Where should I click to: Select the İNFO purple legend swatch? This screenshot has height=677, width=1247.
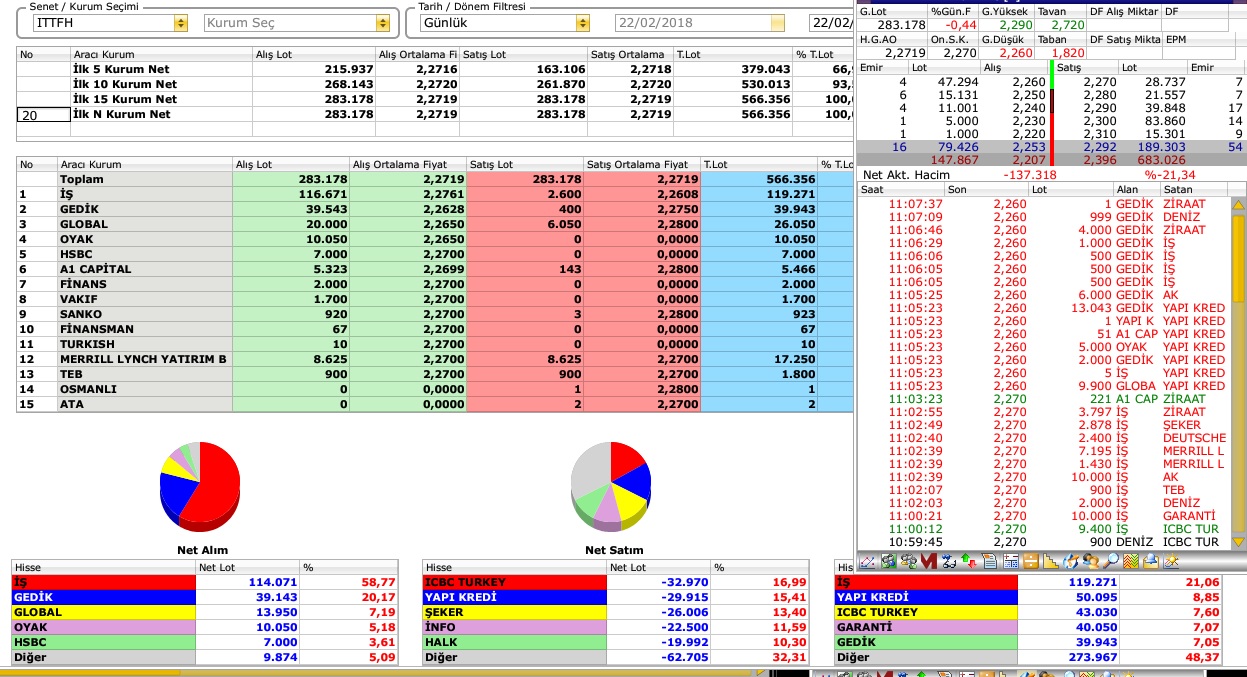(515, 627)
